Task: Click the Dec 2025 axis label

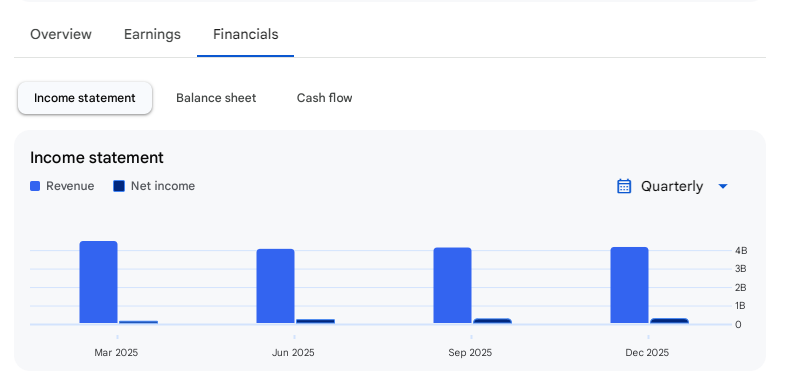Action: click(647, 353)
